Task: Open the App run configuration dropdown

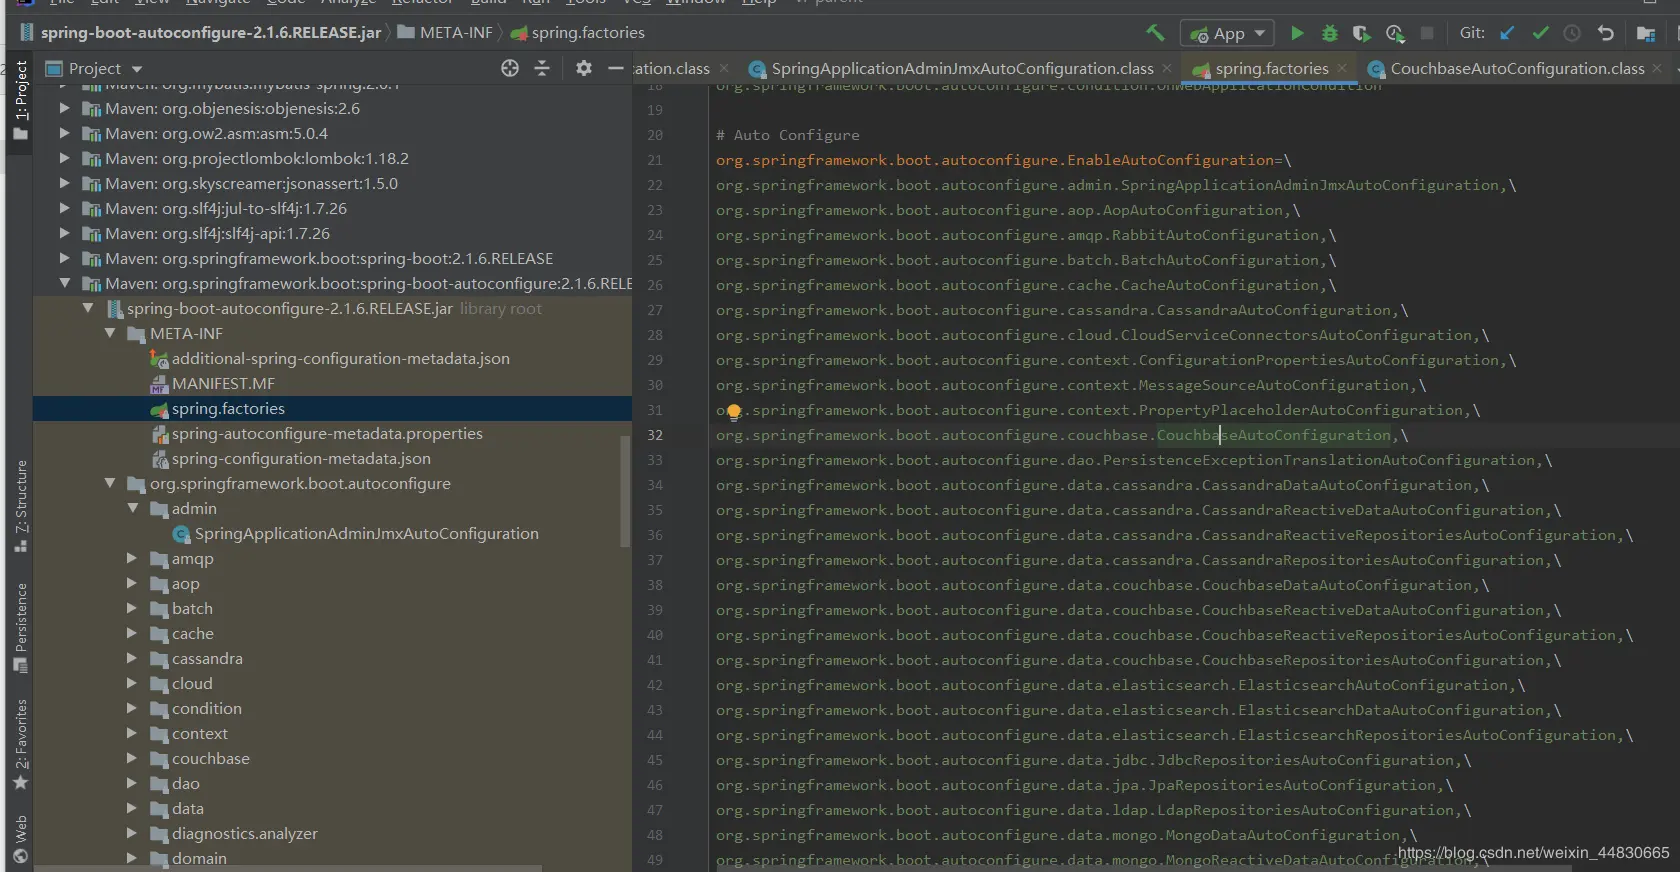Action: [x=1228, y=33]
